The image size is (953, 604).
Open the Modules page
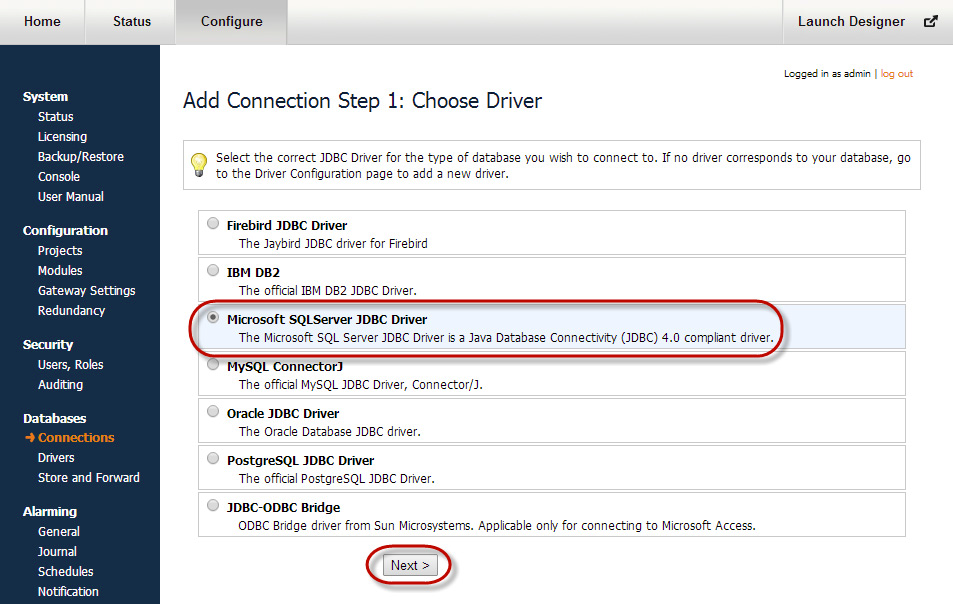[60, 270]
